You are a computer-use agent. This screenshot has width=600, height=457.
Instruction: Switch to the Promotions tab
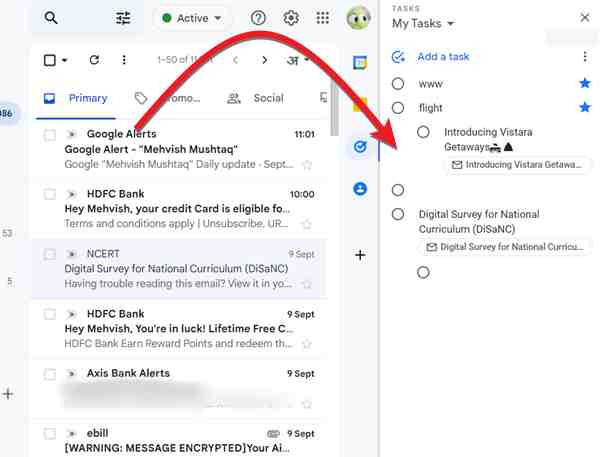168,98
